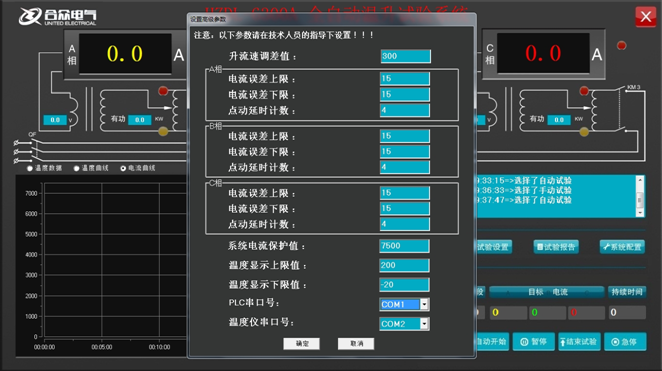Select the 温度数据 radio button

[30, 168]
